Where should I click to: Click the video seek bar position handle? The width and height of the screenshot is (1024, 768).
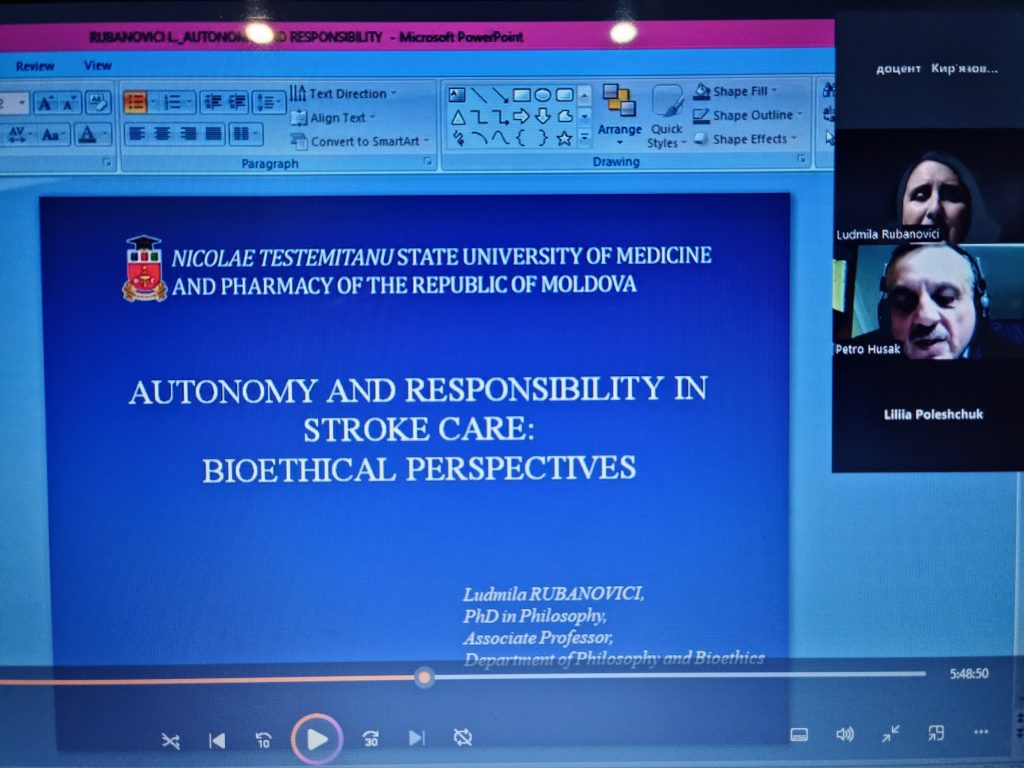tap(425, 677)
